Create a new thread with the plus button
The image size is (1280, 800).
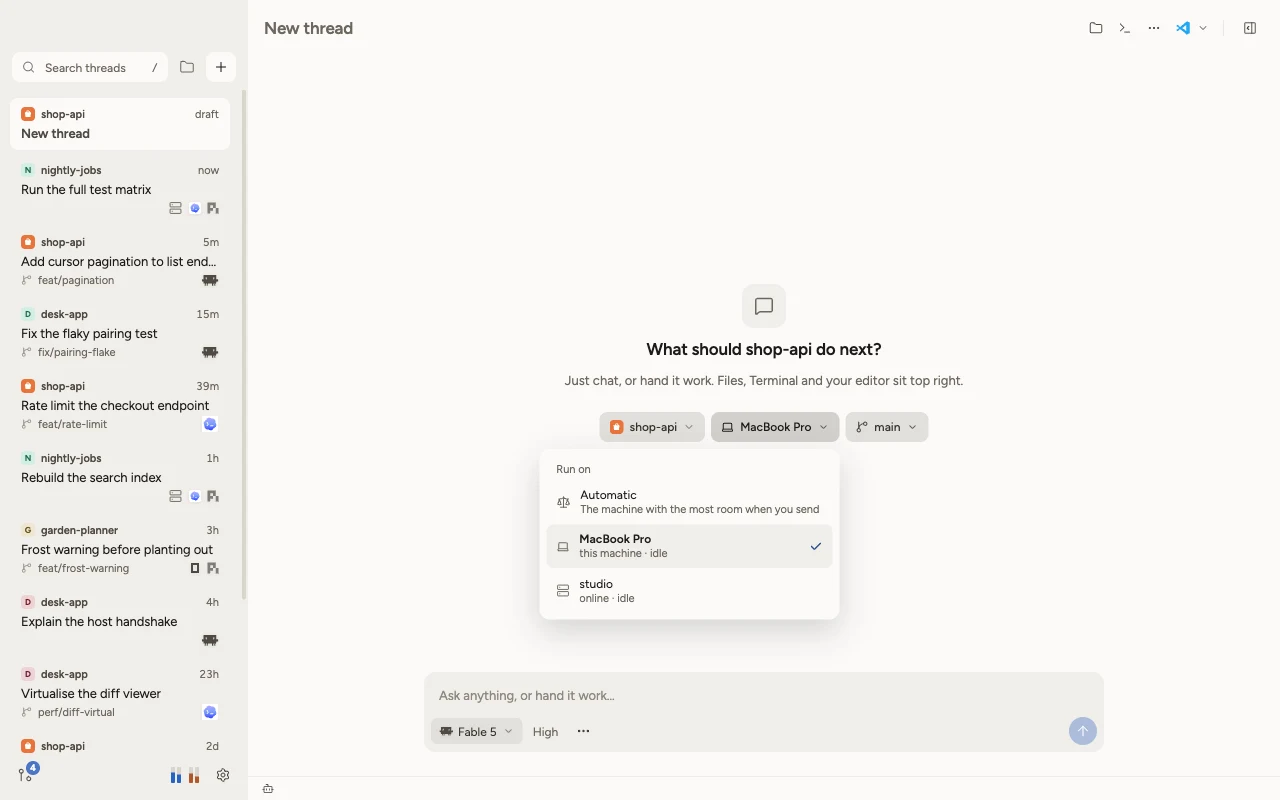[x=221, y=67]
